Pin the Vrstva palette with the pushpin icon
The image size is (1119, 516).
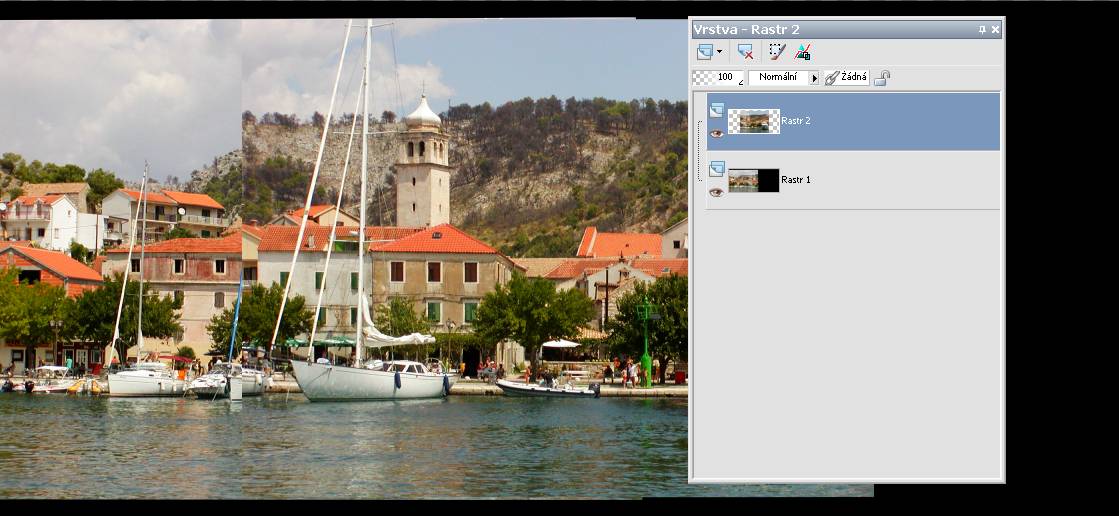click(x=983, y=29)
